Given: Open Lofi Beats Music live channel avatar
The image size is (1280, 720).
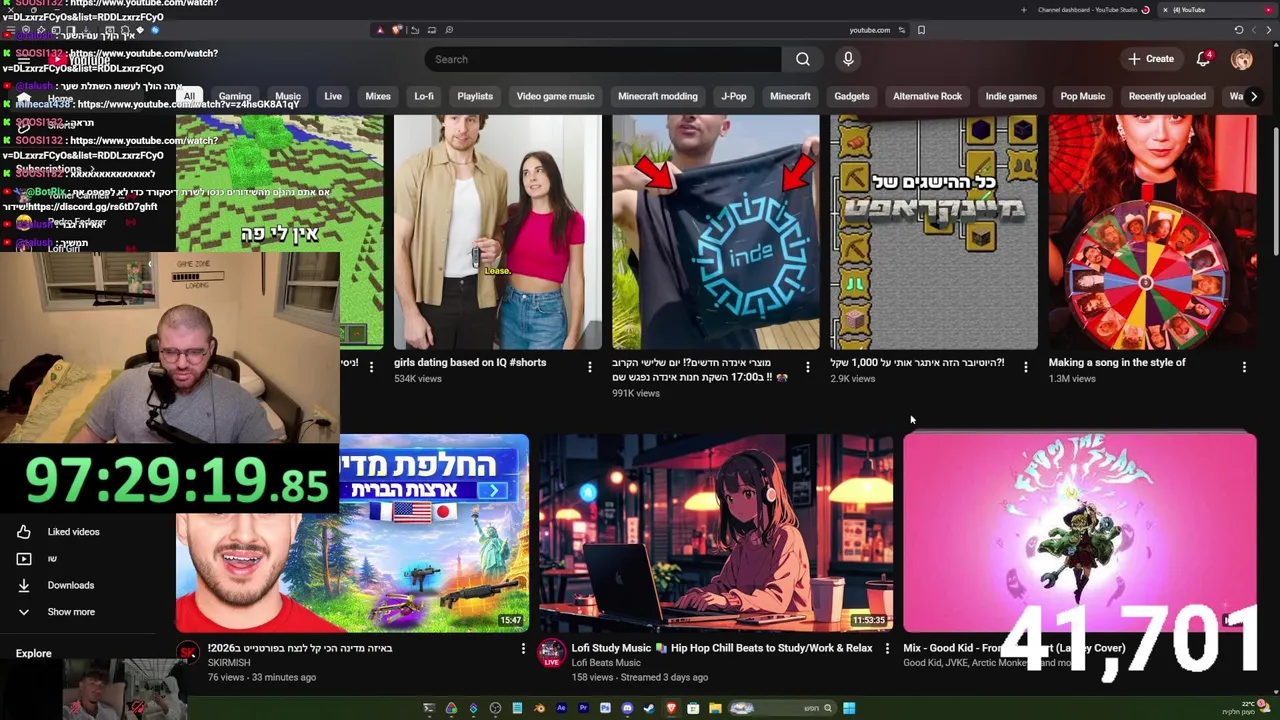Looking at the screenshot, I should [x=551, y=654].
